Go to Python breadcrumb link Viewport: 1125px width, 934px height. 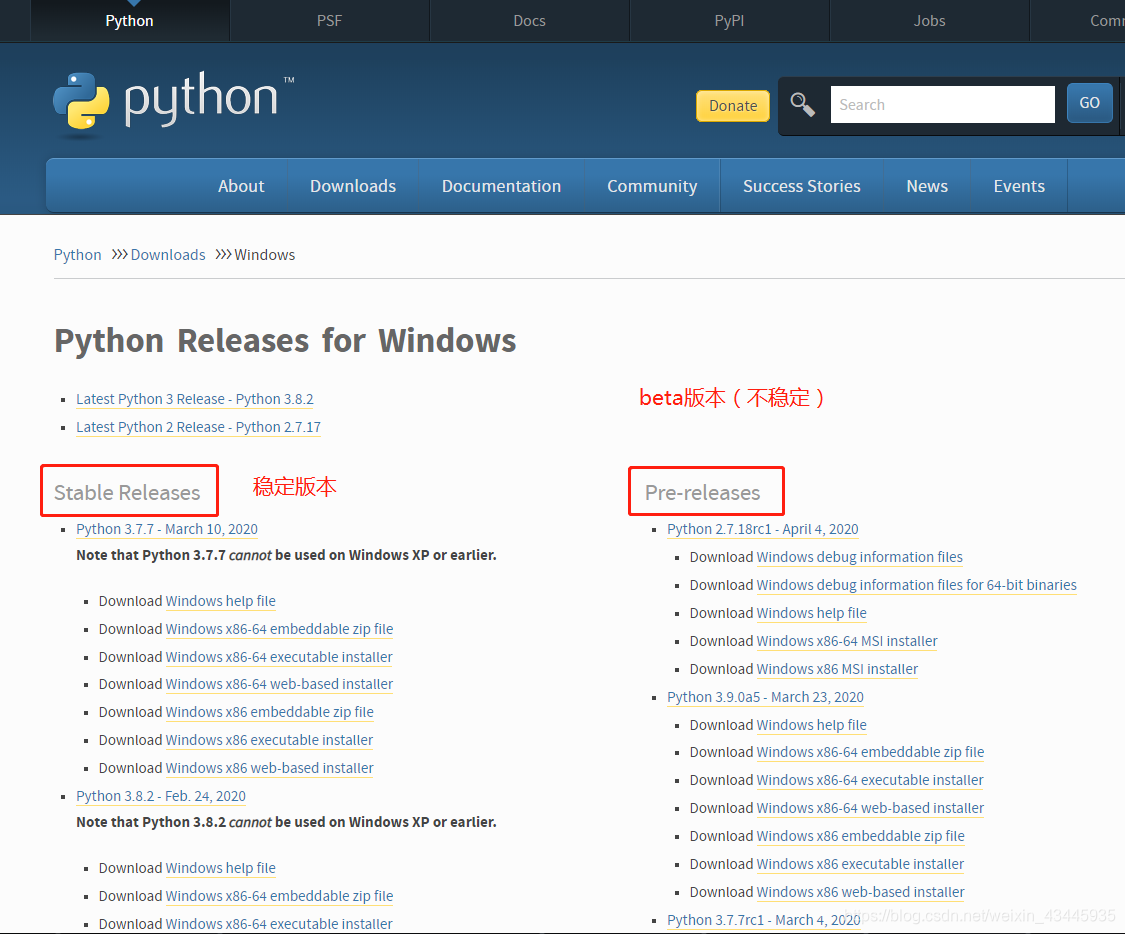tap(77, 255)
